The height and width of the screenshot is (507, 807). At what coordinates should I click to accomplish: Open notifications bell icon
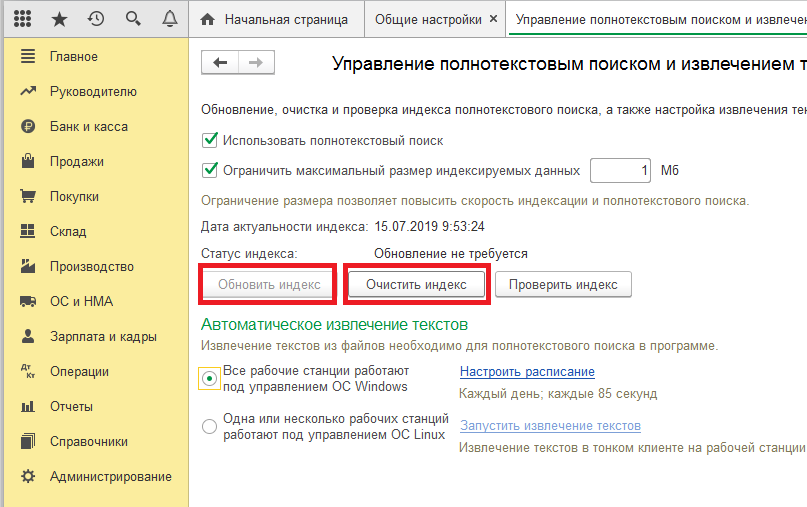(169, 19)
